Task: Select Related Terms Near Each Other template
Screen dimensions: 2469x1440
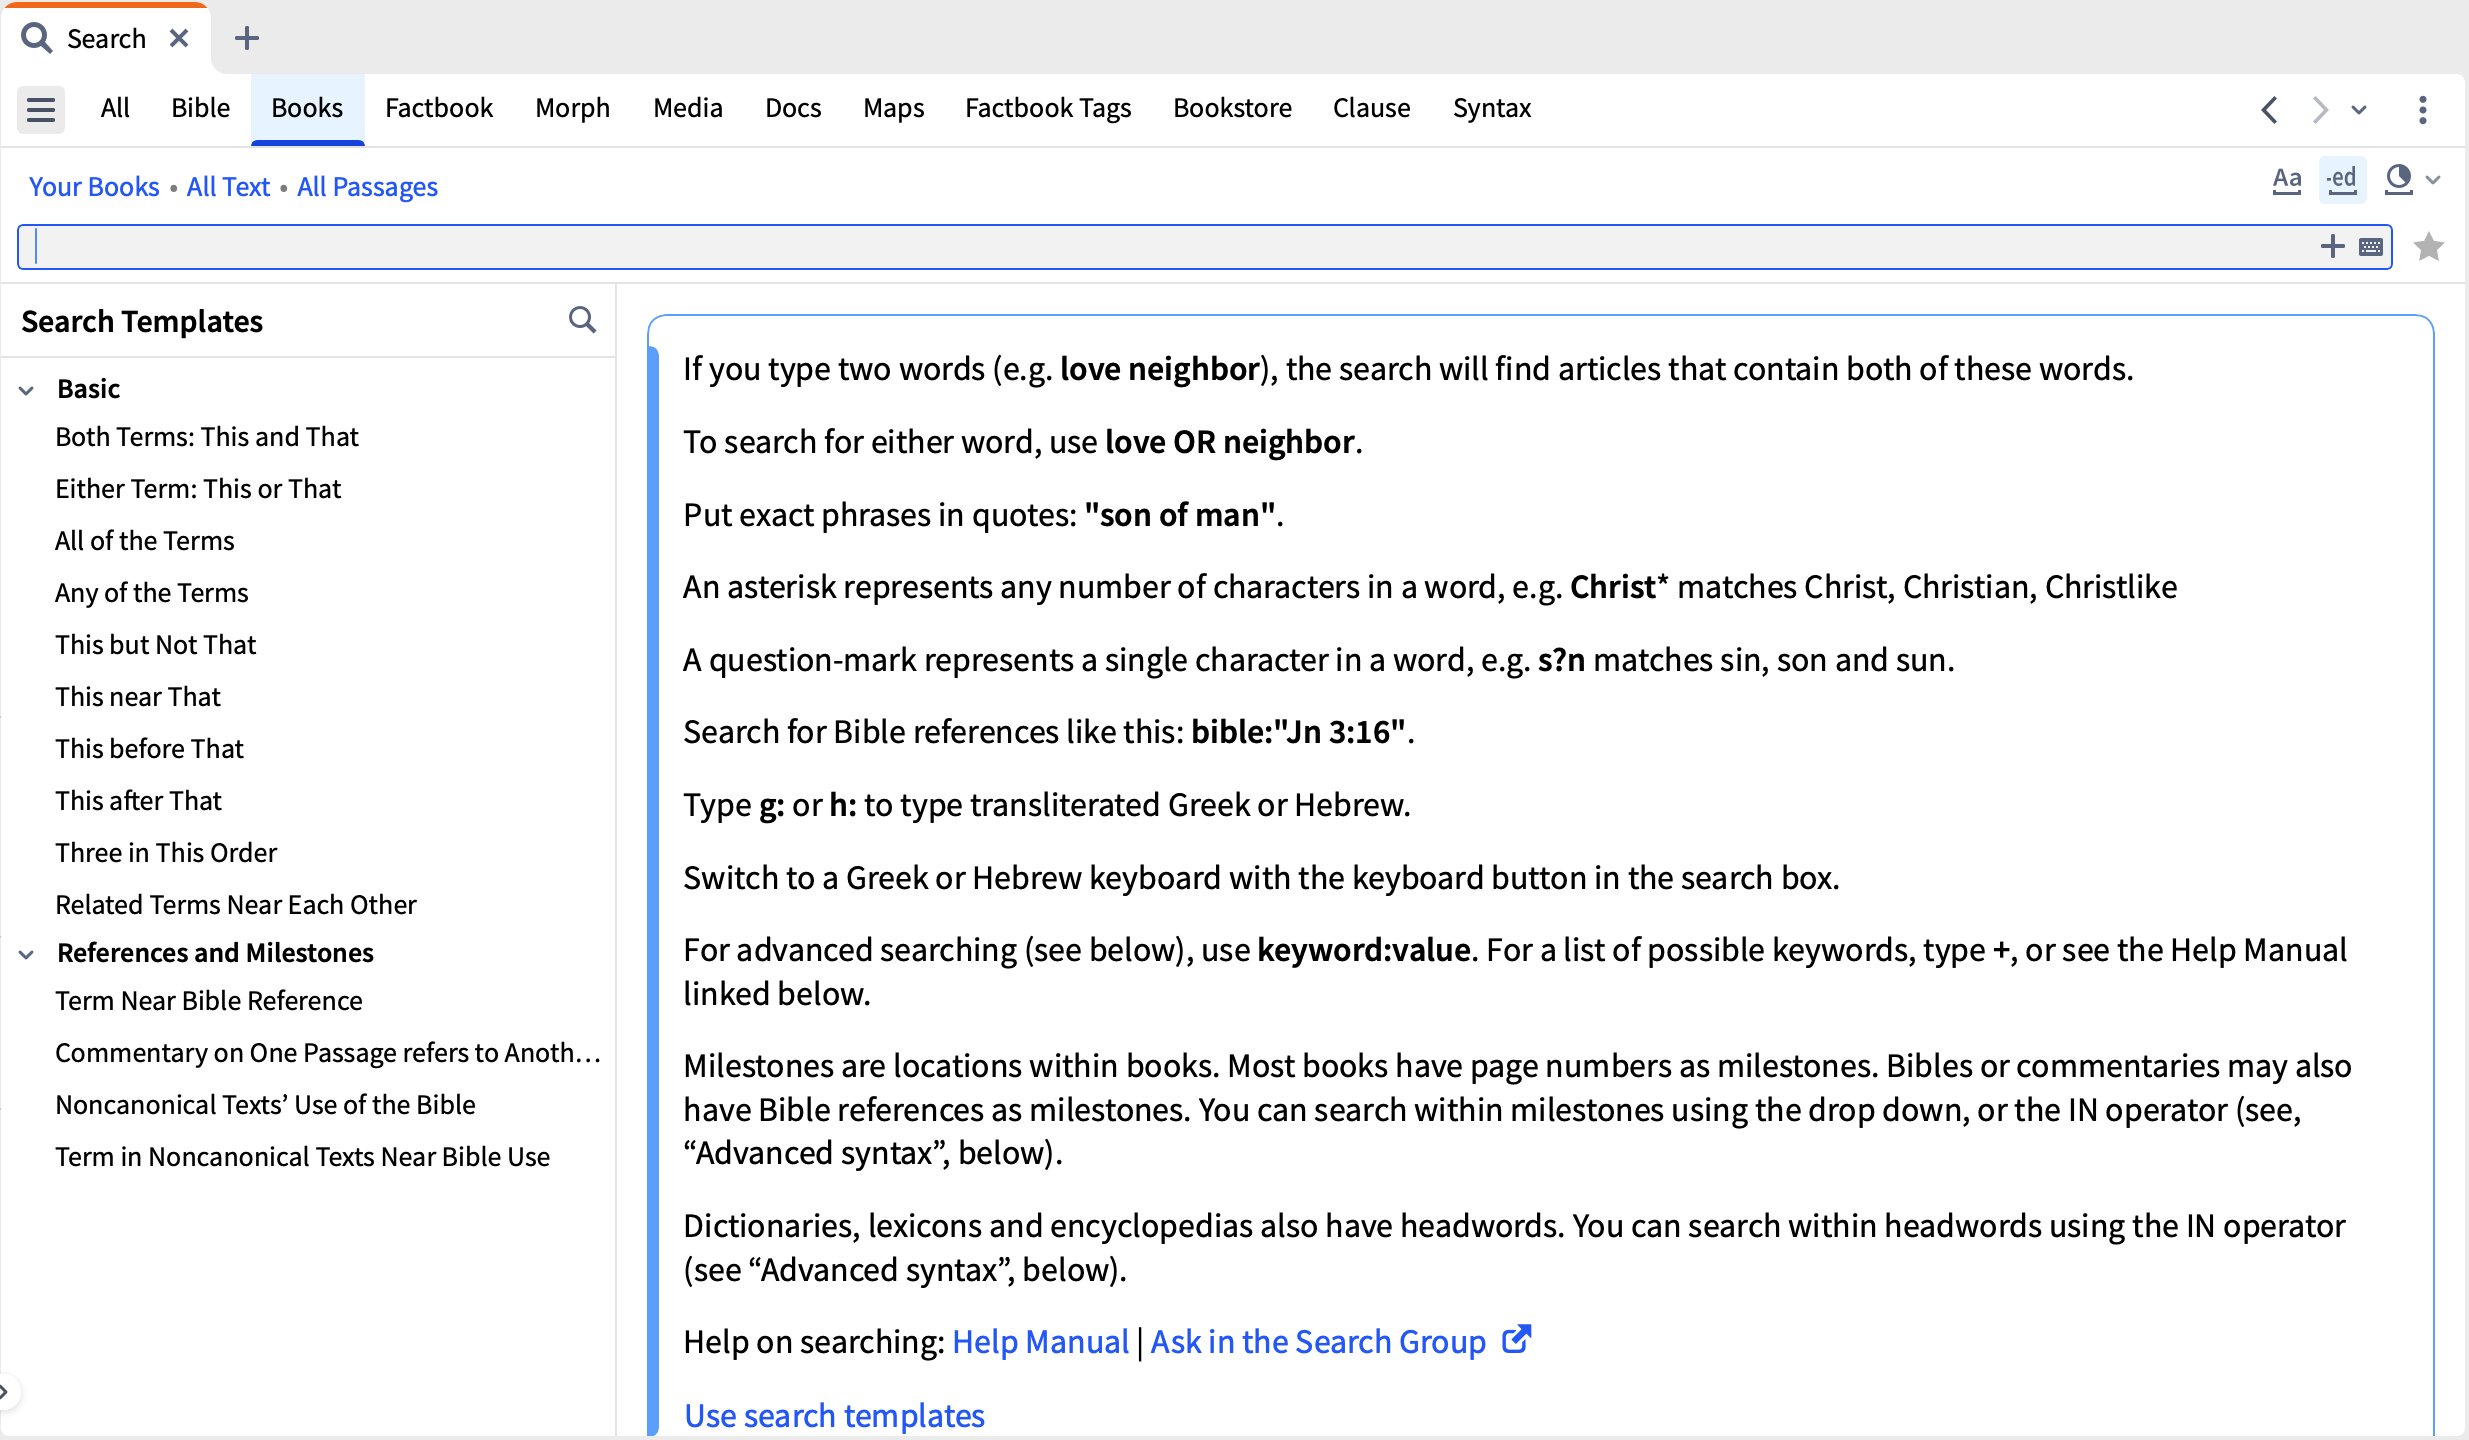Action: [236, 905]
